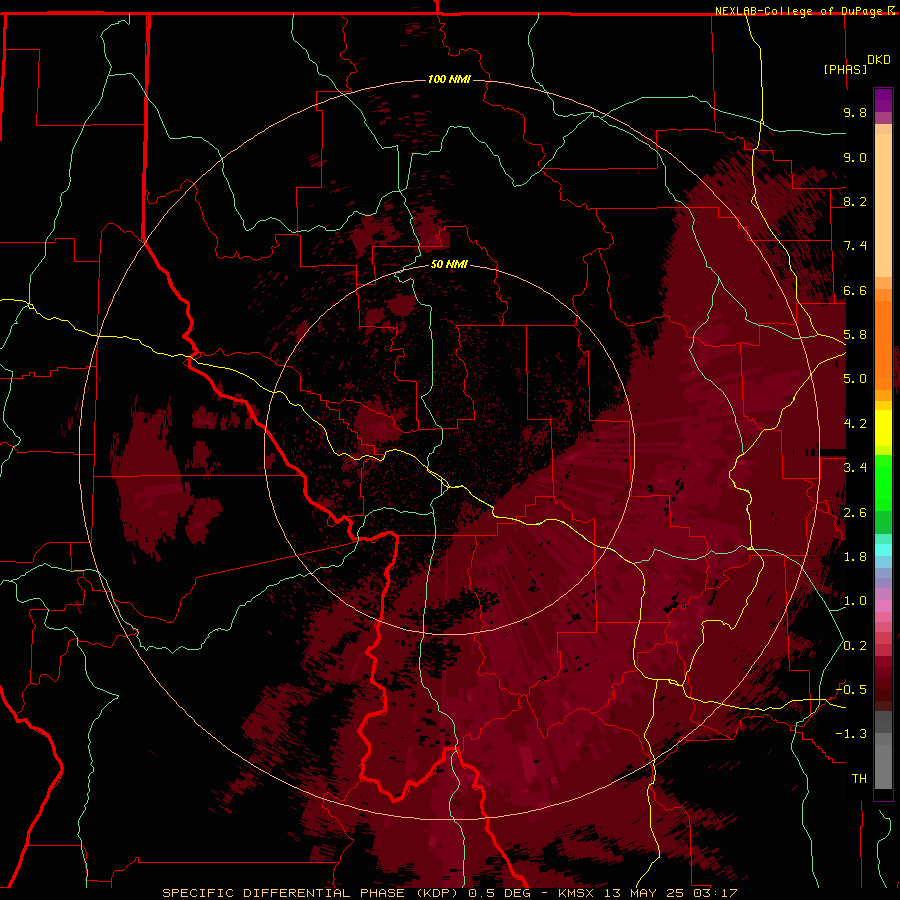Click the Specific Differential Phase caption at the bottom

[449, 893]
